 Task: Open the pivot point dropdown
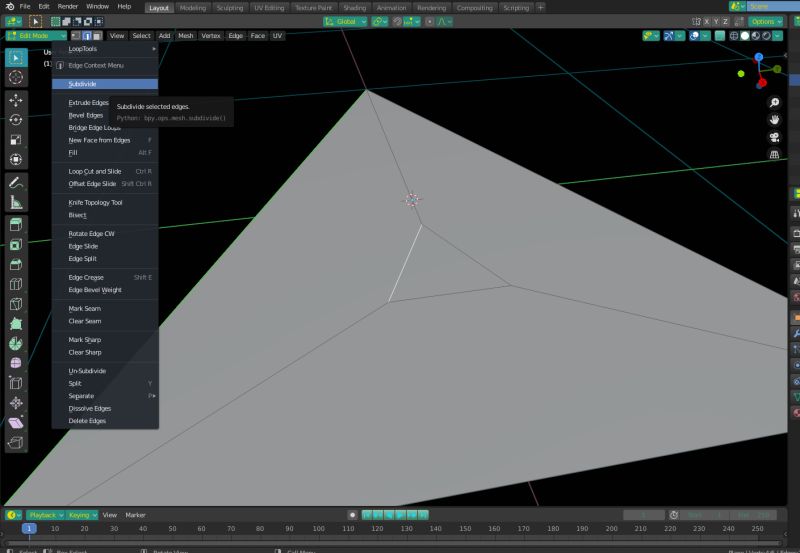pos(380,21)
